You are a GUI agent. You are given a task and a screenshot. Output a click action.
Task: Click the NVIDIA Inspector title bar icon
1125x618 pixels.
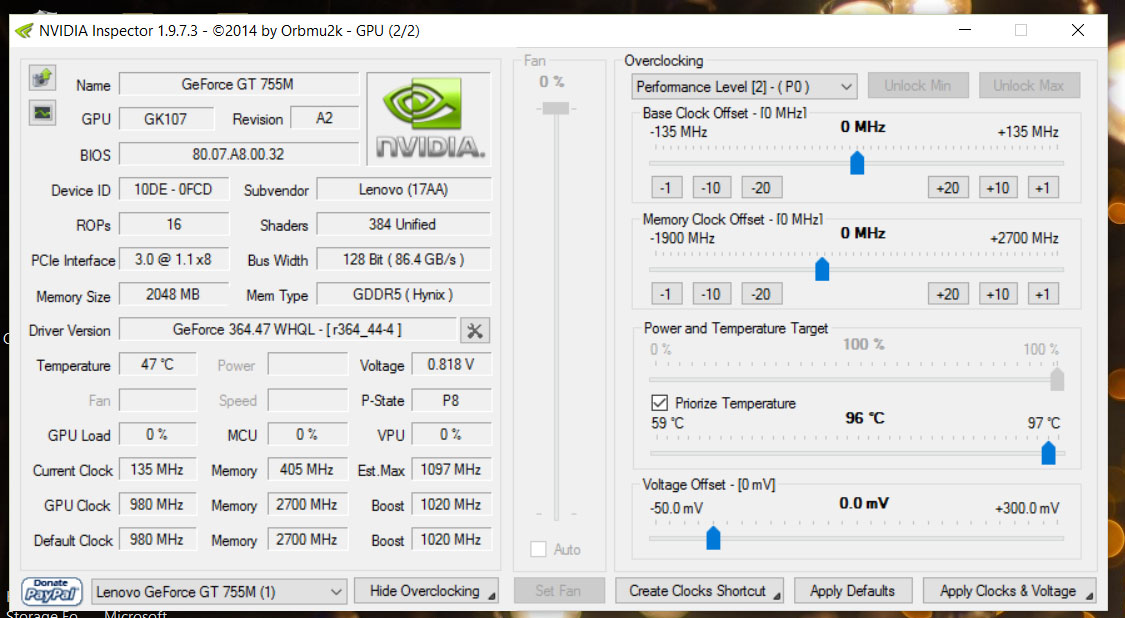point(24,31)
